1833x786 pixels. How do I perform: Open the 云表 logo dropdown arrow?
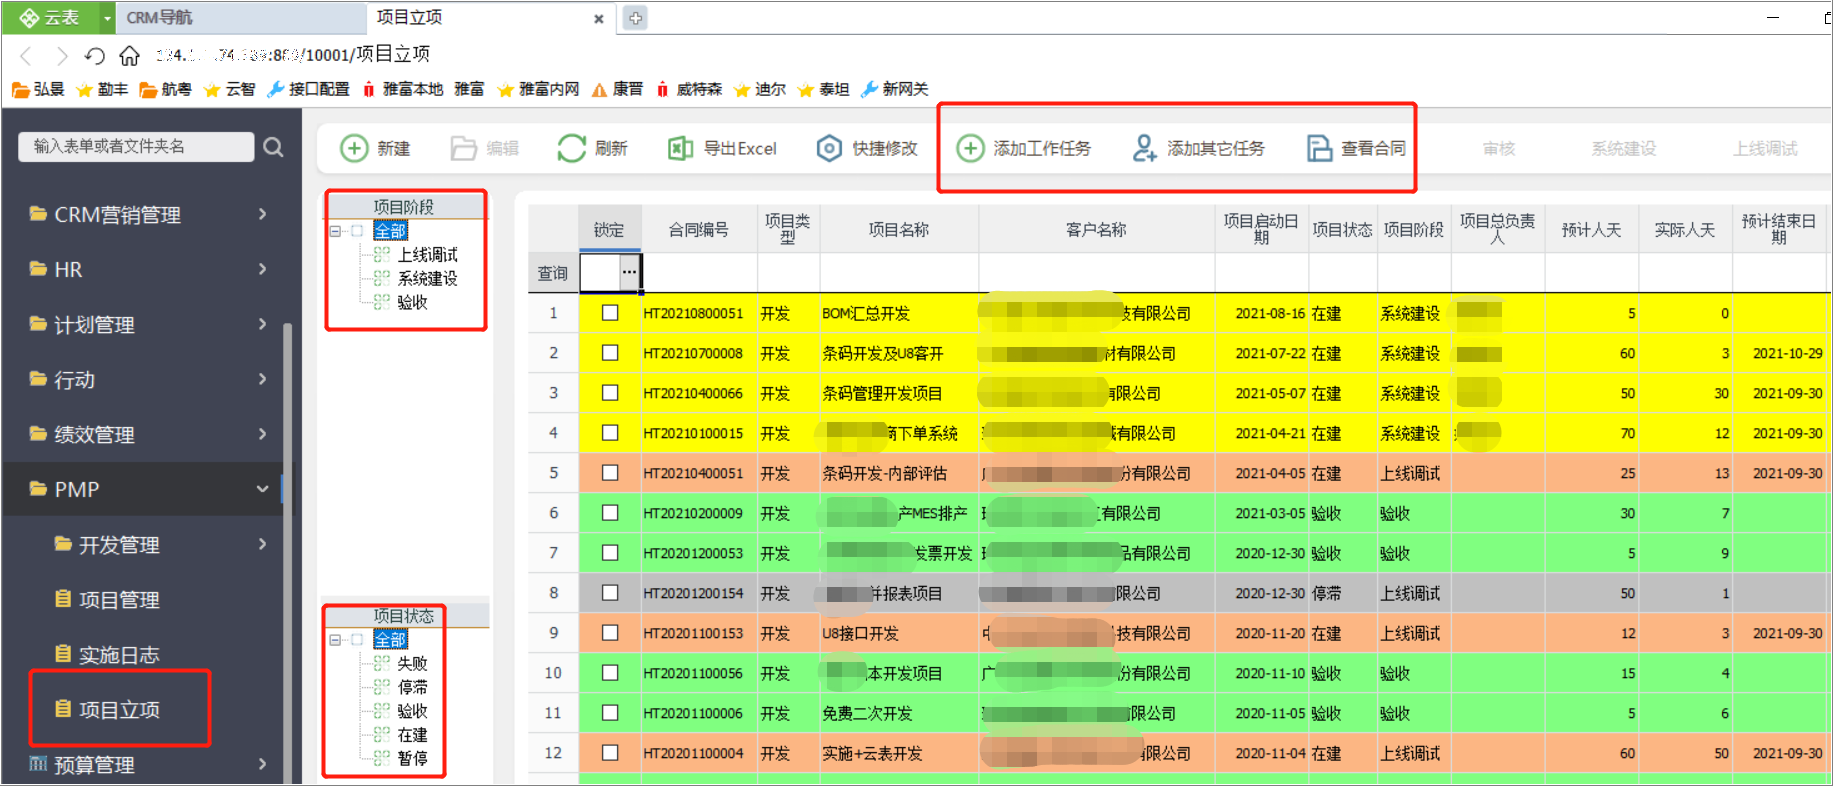pyautogui.click(x=107, y=18)
